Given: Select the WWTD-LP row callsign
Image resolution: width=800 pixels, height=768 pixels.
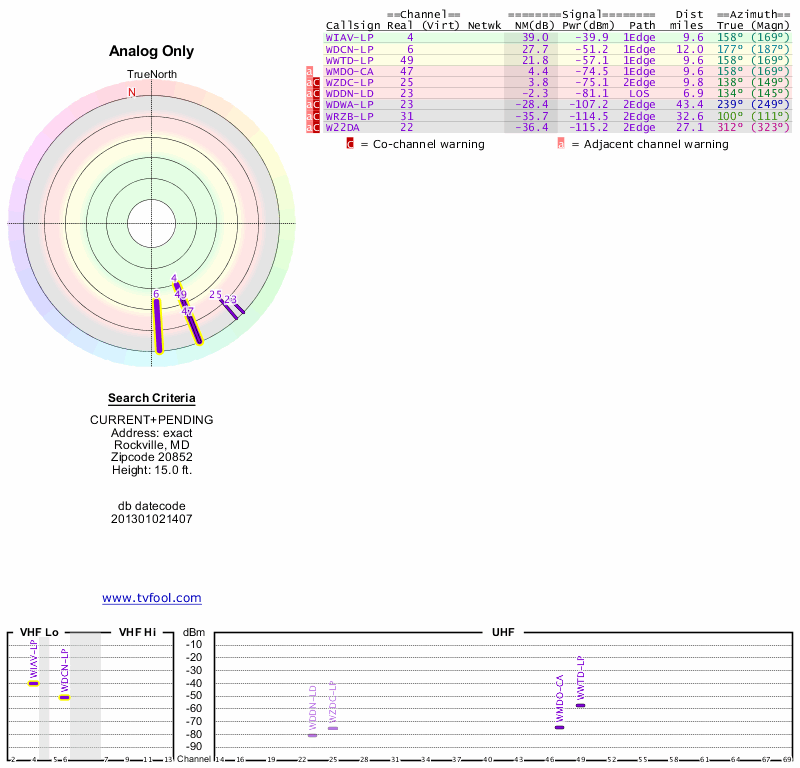Looking at the screenshot, I should 349,60.
